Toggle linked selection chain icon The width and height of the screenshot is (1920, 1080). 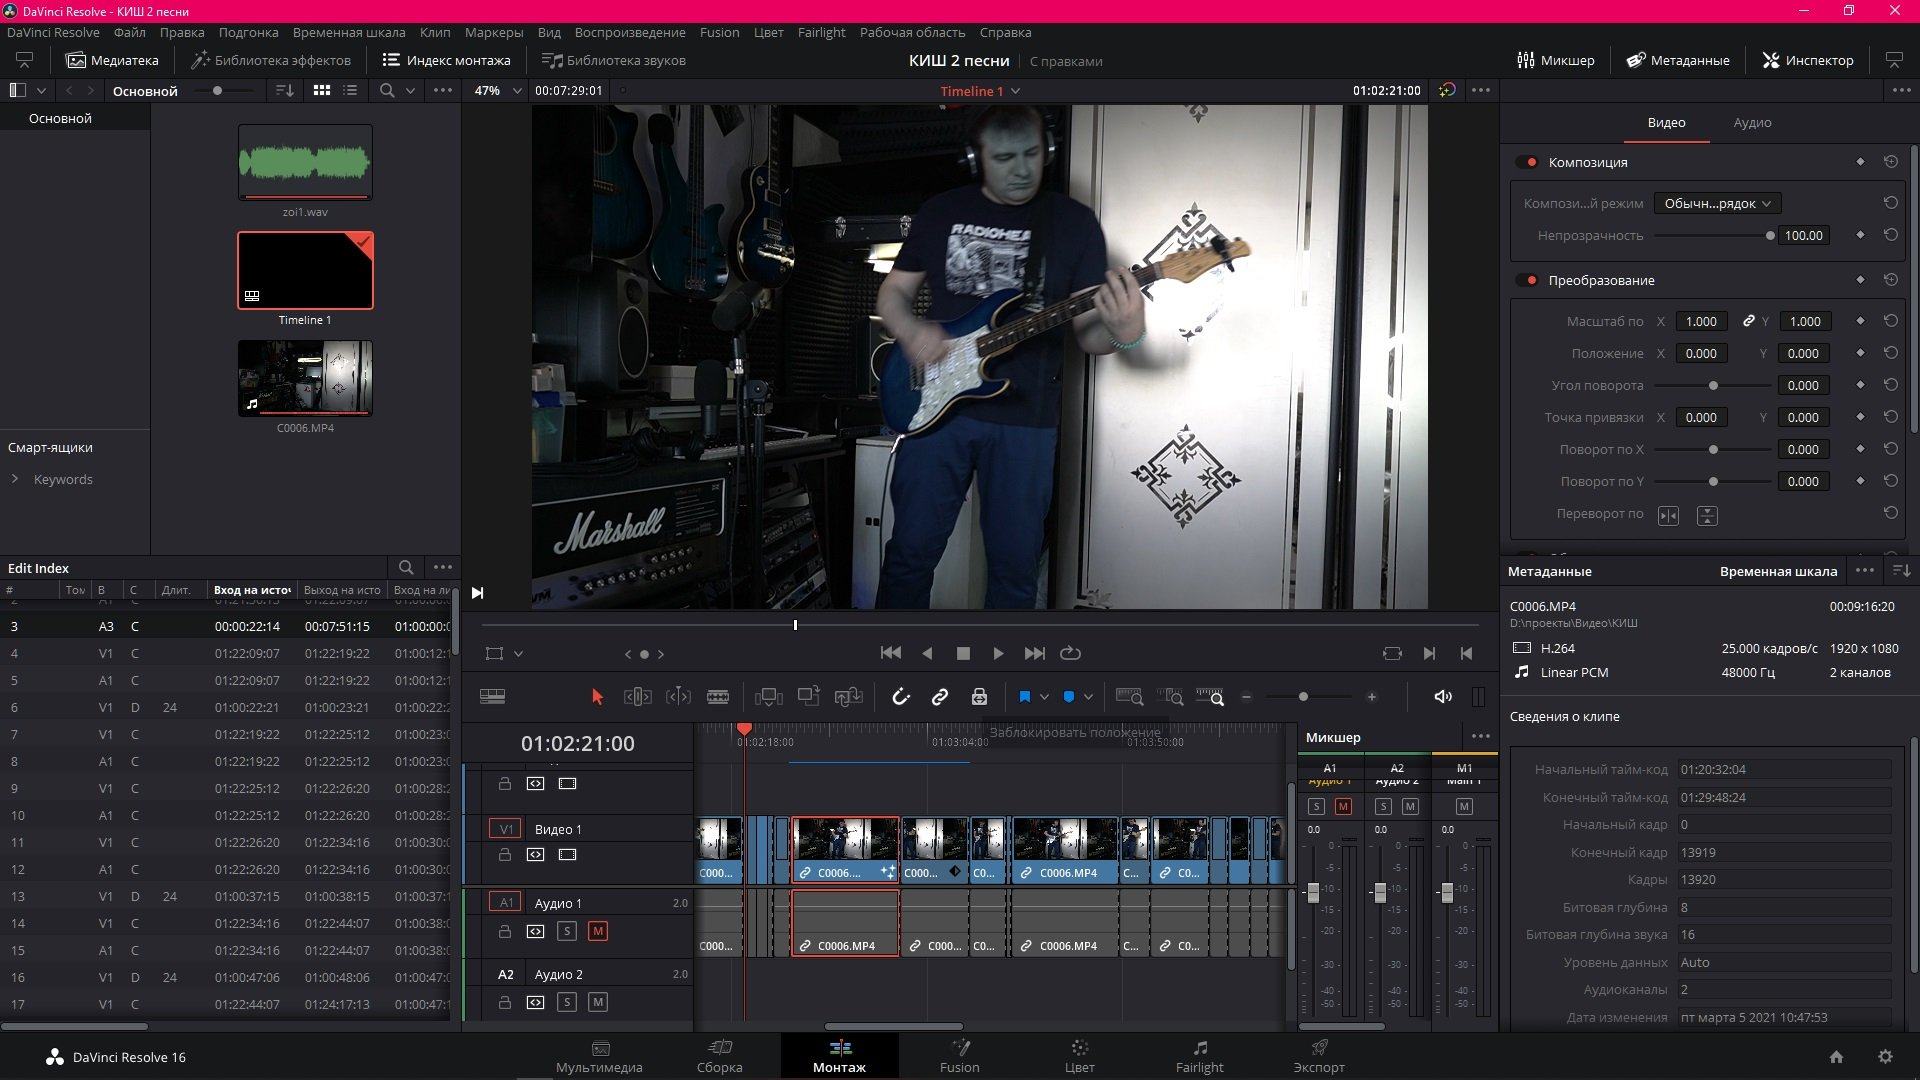939,697
